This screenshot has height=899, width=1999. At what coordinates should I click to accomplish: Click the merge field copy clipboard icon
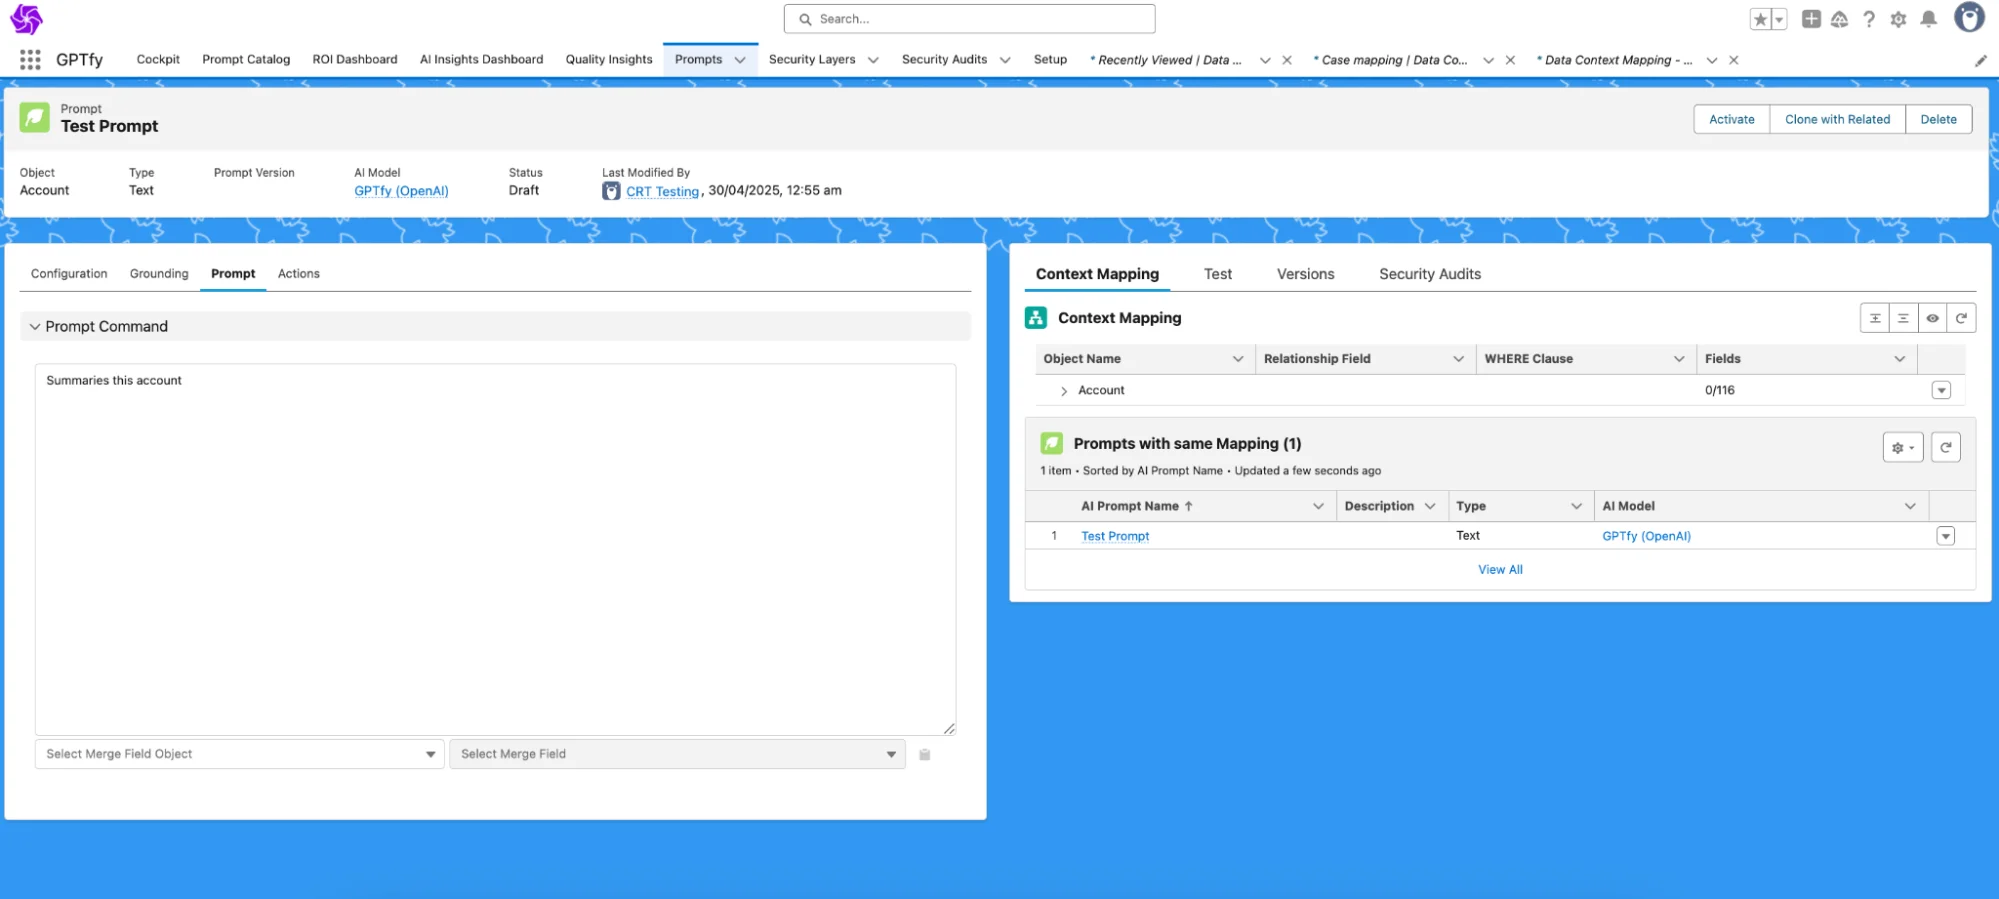(x=925, y=754)
